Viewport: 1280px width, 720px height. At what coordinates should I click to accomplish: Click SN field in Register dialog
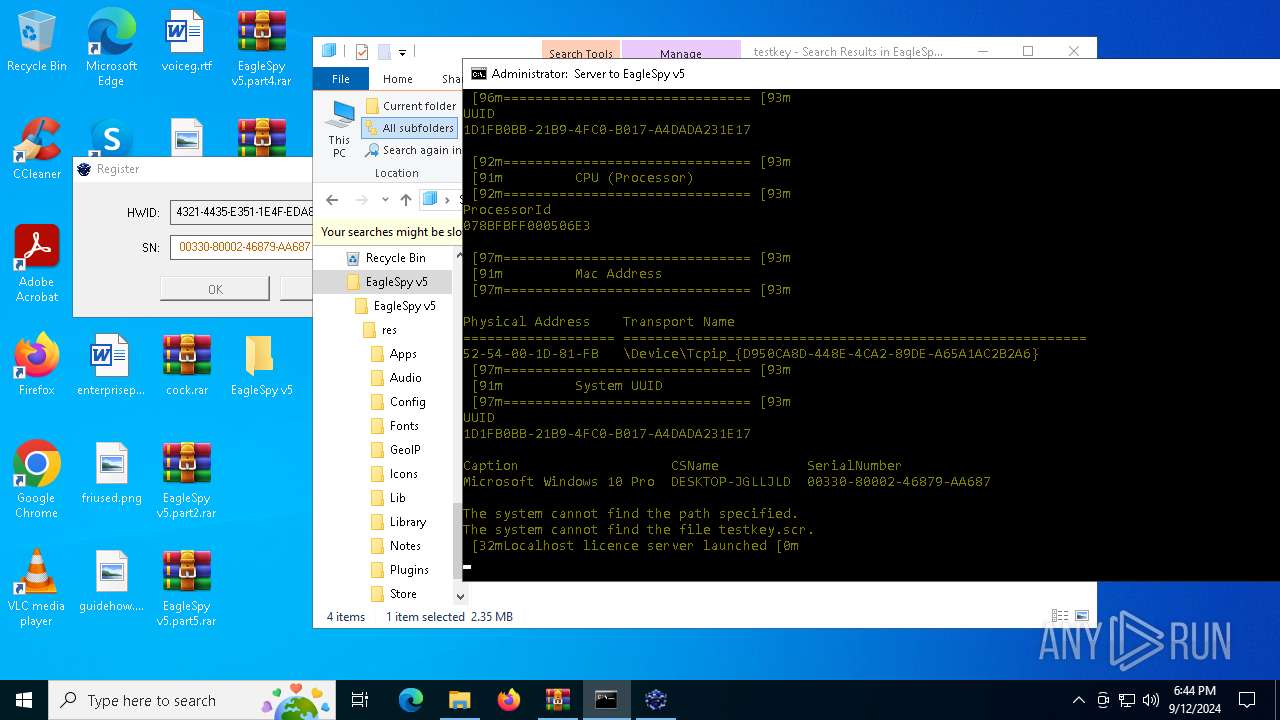[x=241, y=247]
